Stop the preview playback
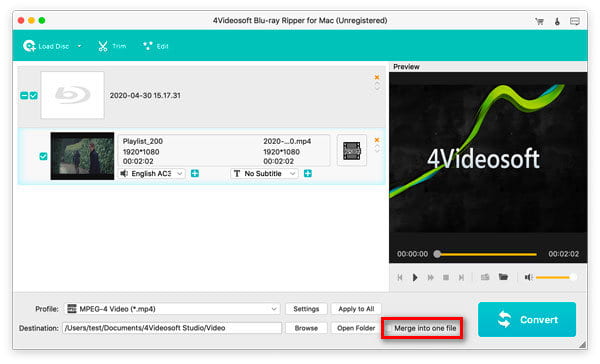600x364 pixels. point(446,277)
